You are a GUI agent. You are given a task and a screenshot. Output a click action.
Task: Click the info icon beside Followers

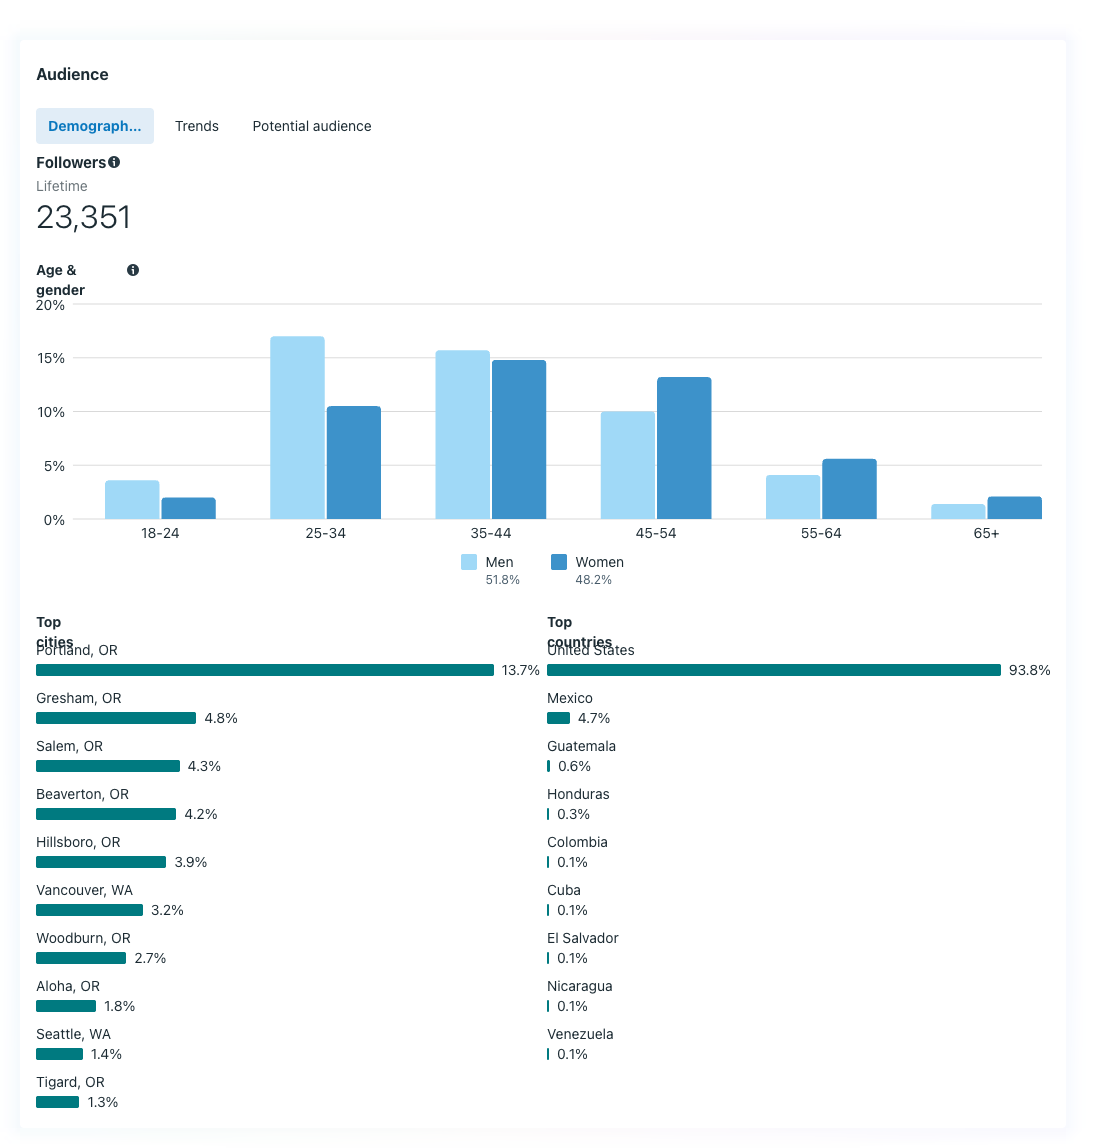click(x=114, y=162)
